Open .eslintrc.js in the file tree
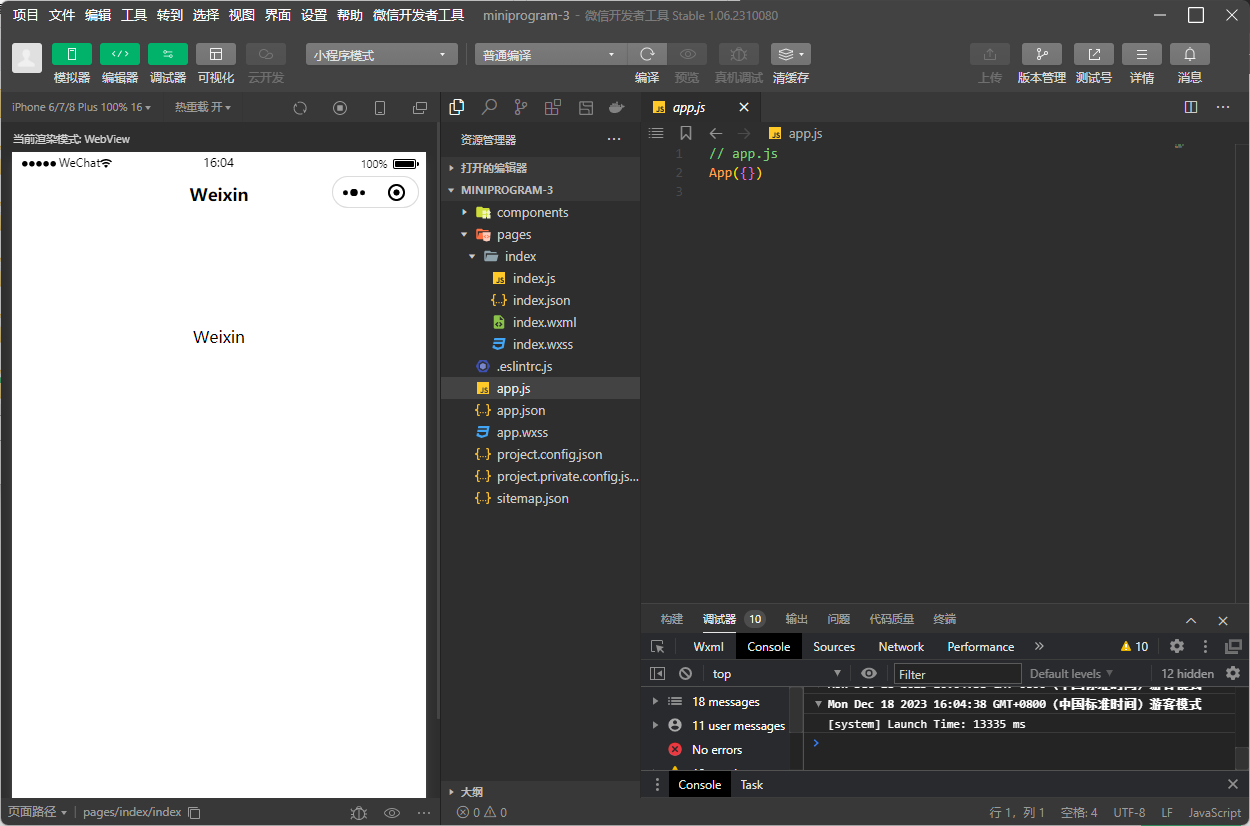Viewport: 1250px width, 826px height. pos(540,366)
